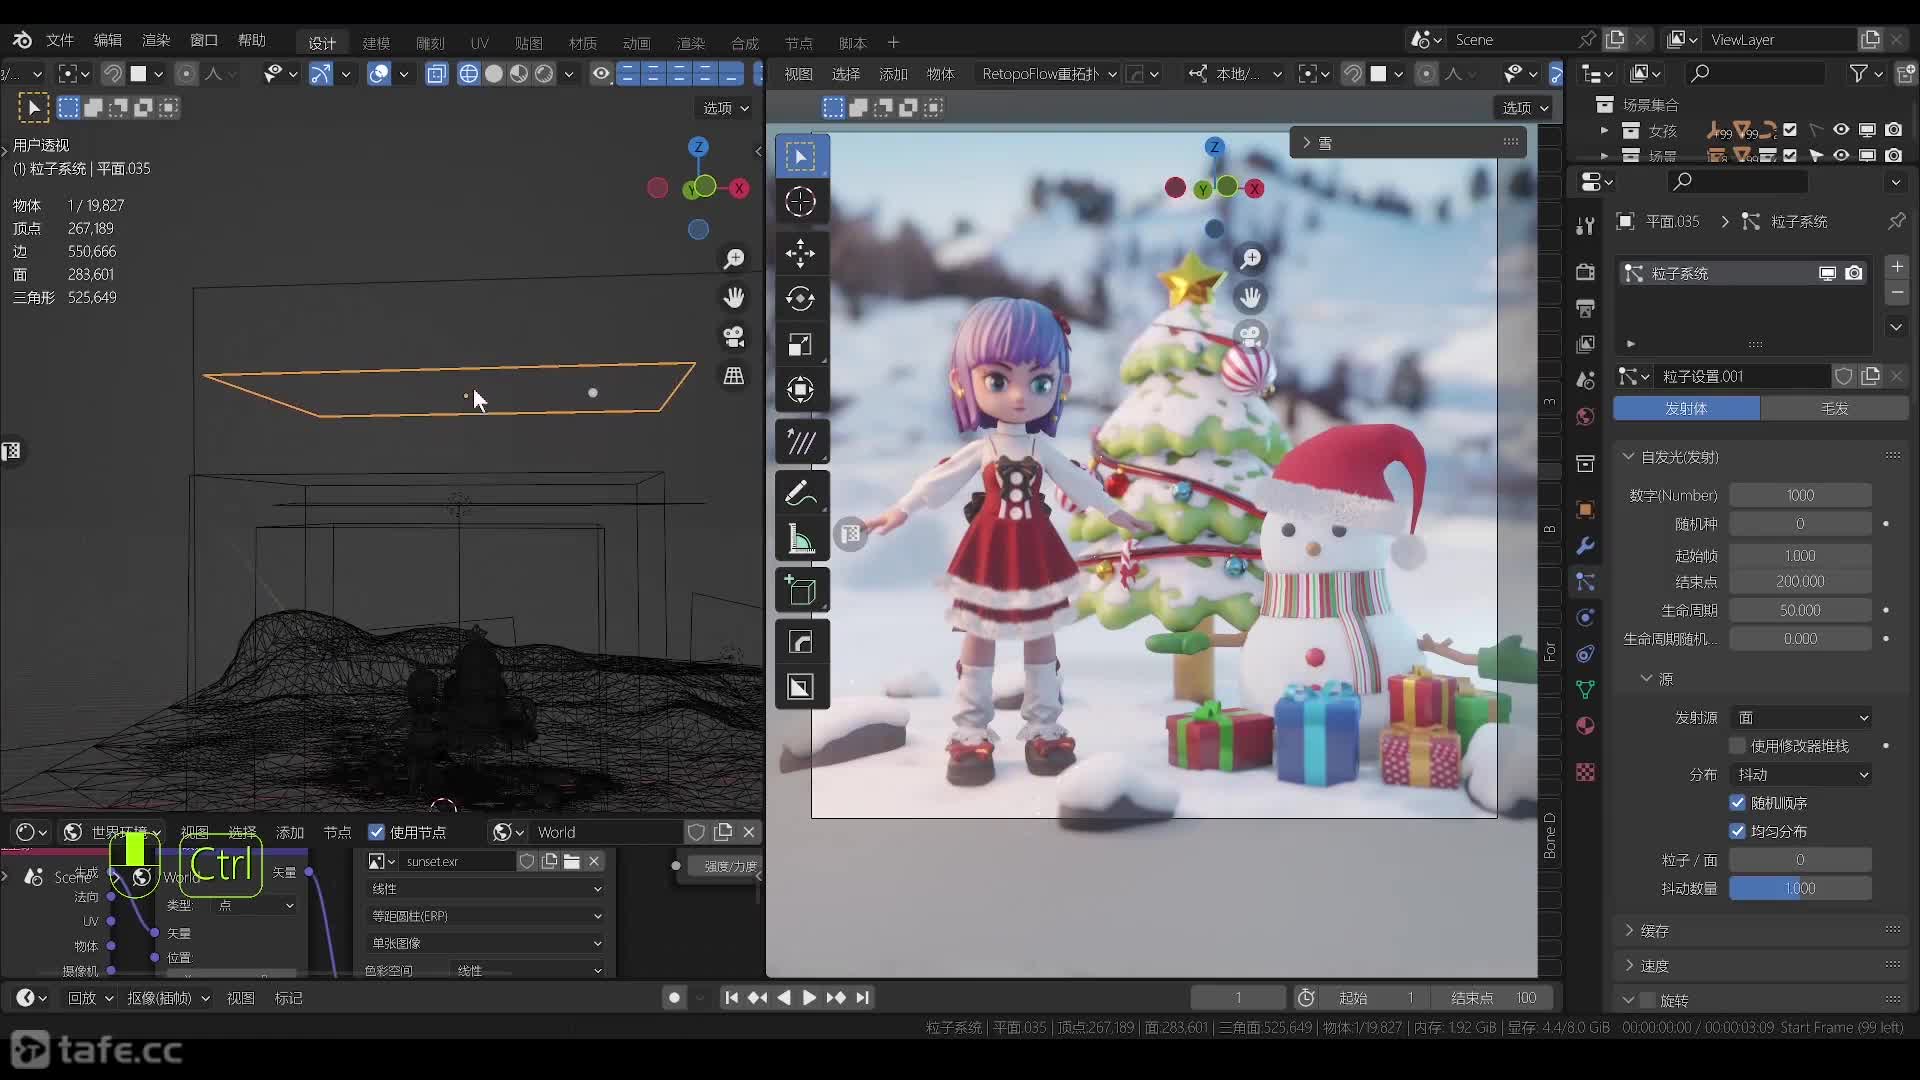Open the Material properties tab
Image resolution: width=1920 pixels, height=1080 pixels.
[1585, 726]
